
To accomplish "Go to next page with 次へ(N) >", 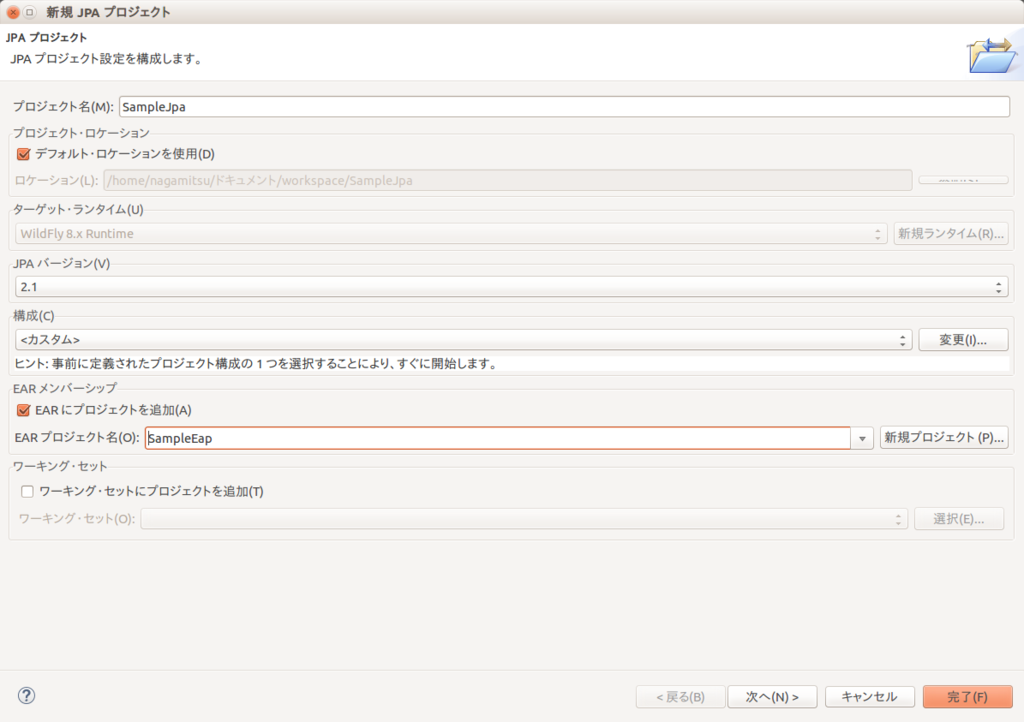I will coord(772,697).
